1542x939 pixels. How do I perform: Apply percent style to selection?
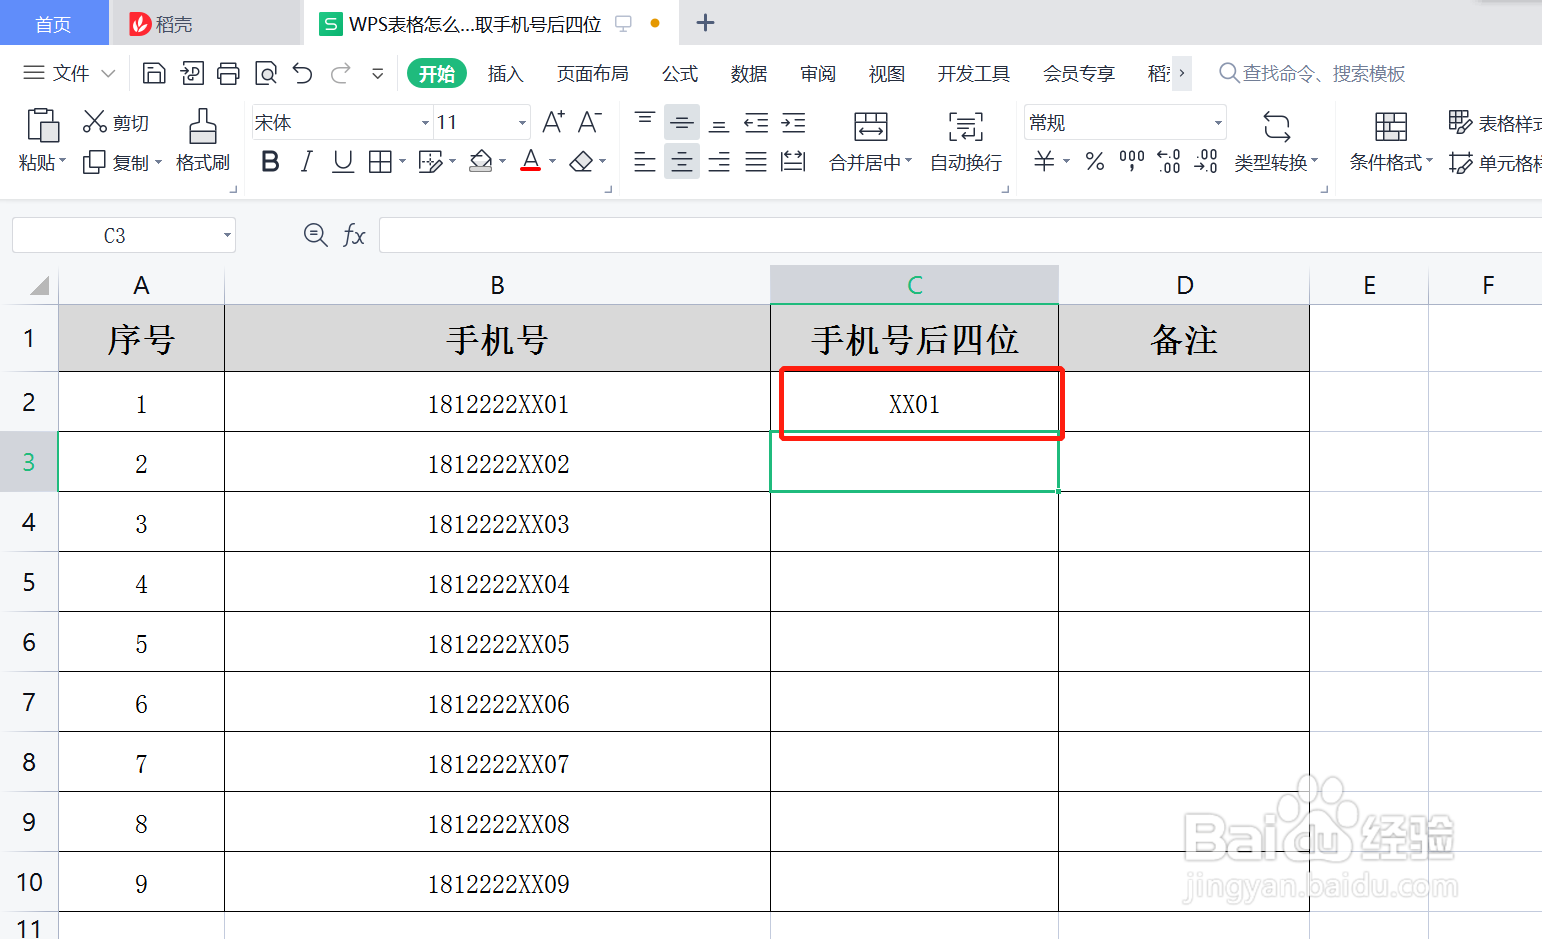(1094, 162)
